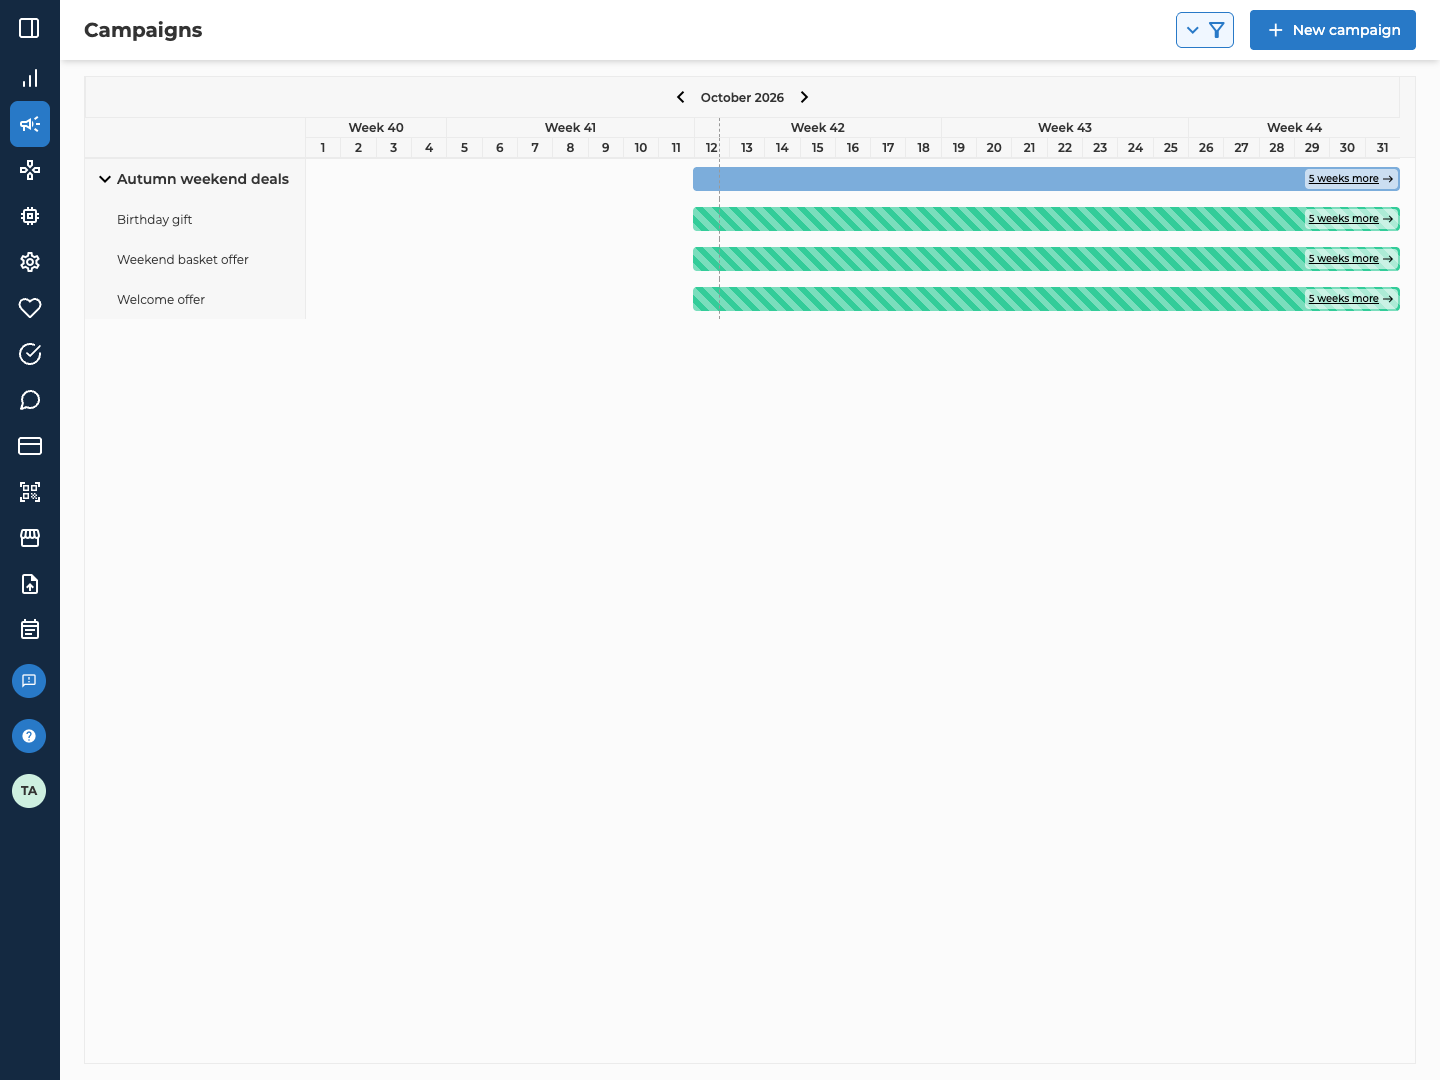Open the heart loyalty icon

pyautogui.click(x=30, y=308)
